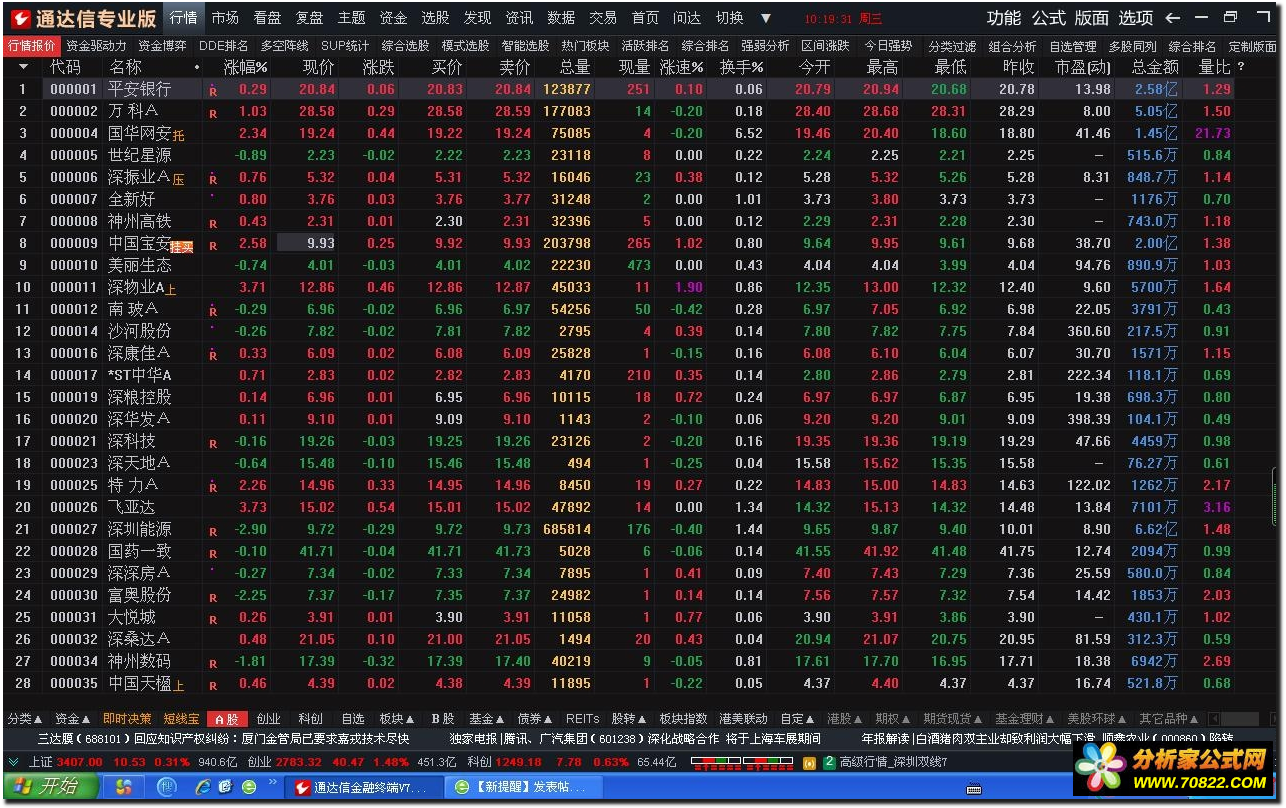The width and height of the screenshot is (1286, 808).
Task: Expand the 期货现货▲ menu
Action: click(x=953, y=719)
